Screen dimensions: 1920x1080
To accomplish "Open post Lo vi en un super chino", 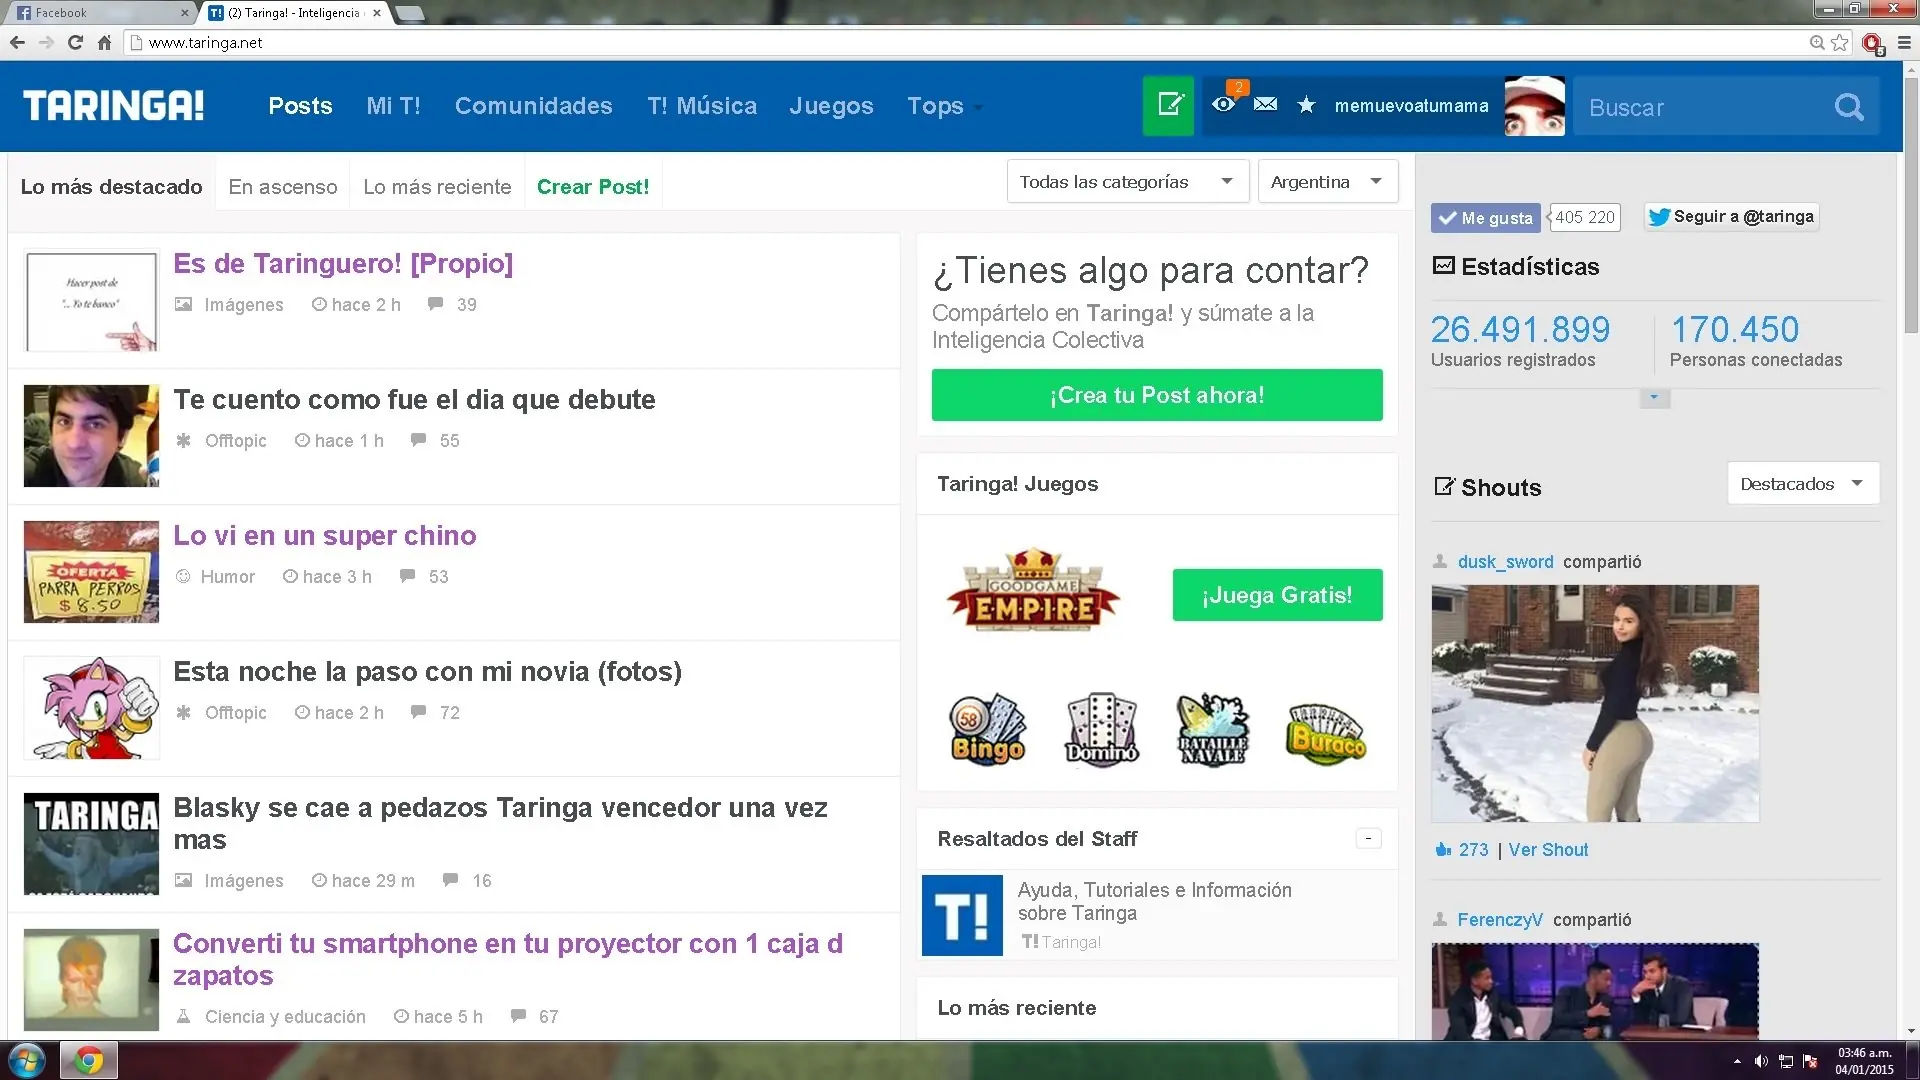I will click(x=324, y=535).
